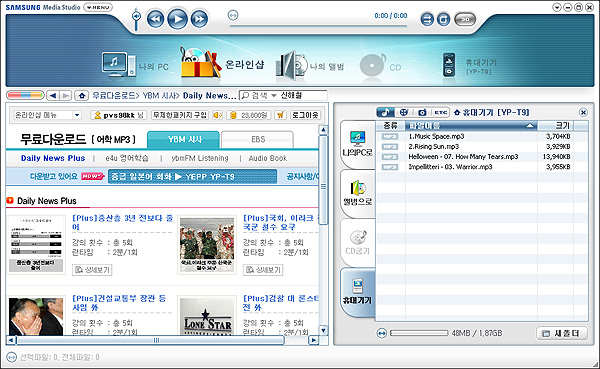Click the 무제한패키지 구입 button
This screenshot has width=600, height=369.
179,115
